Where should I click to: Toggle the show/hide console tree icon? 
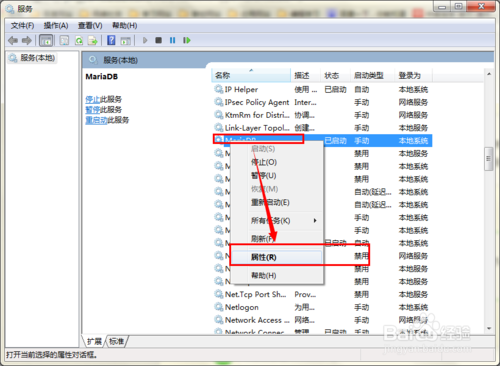pyautogui.click(x=46, y=41)
